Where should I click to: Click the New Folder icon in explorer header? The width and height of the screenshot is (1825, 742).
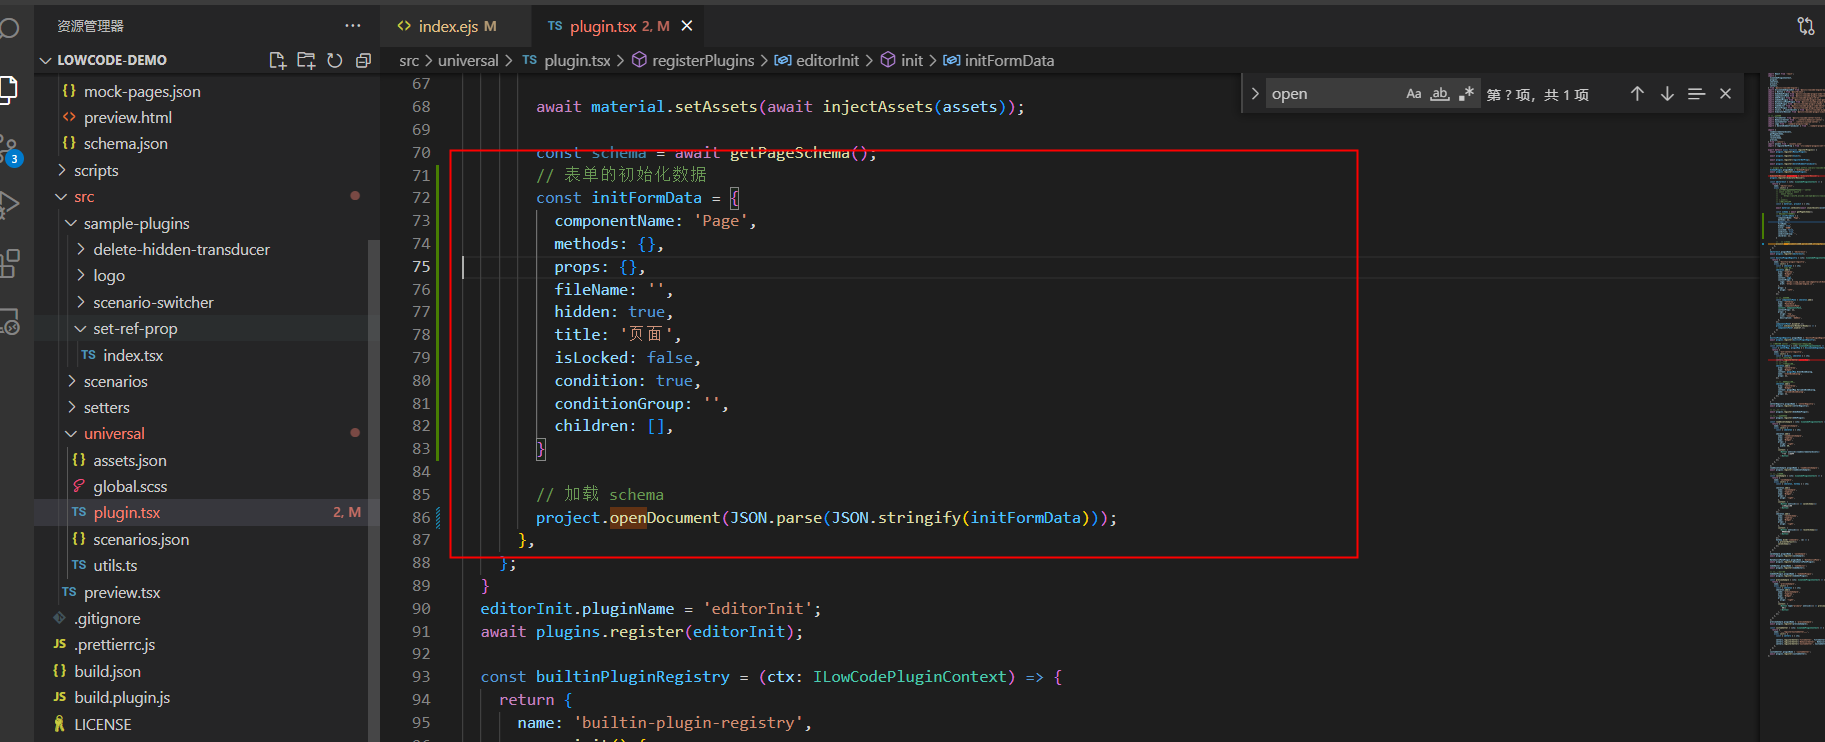[306, 60]
